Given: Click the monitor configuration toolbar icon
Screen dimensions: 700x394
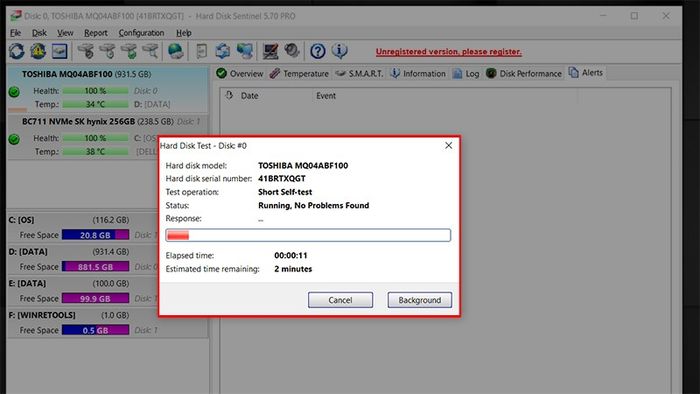Looking at the screenshot, I should (x=271, y=51).
